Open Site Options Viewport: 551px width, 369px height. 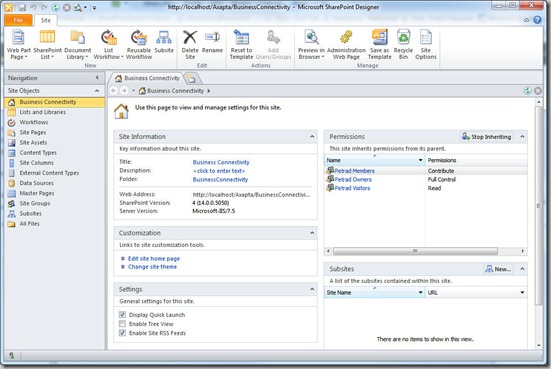click(426, 45)
